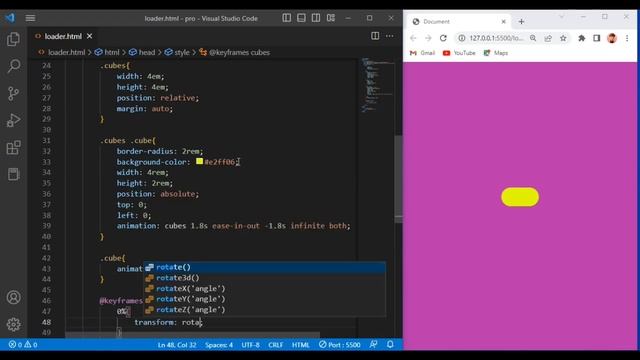The image size is (640, 360).
Task: Open the Gmail bookmark
Action: pyautogui.click(x=422, y=53)
